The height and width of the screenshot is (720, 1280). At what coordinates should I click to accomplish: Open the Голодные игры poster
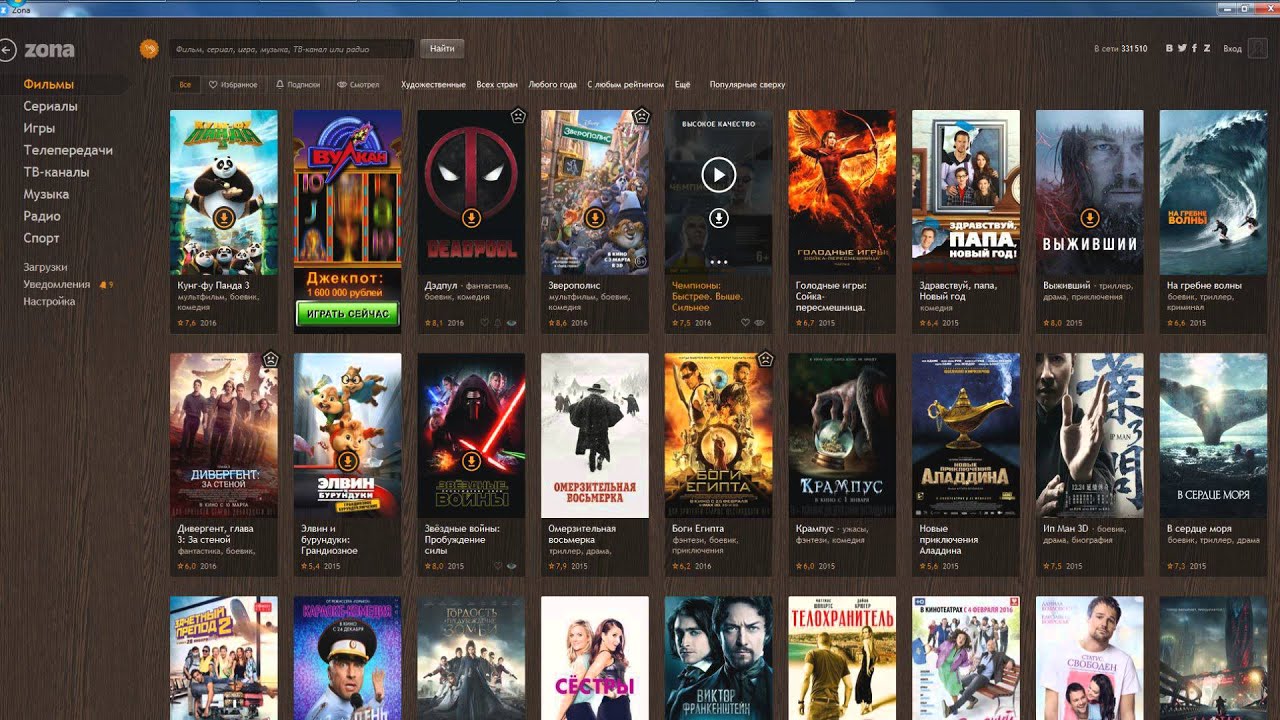coord(842,192)
